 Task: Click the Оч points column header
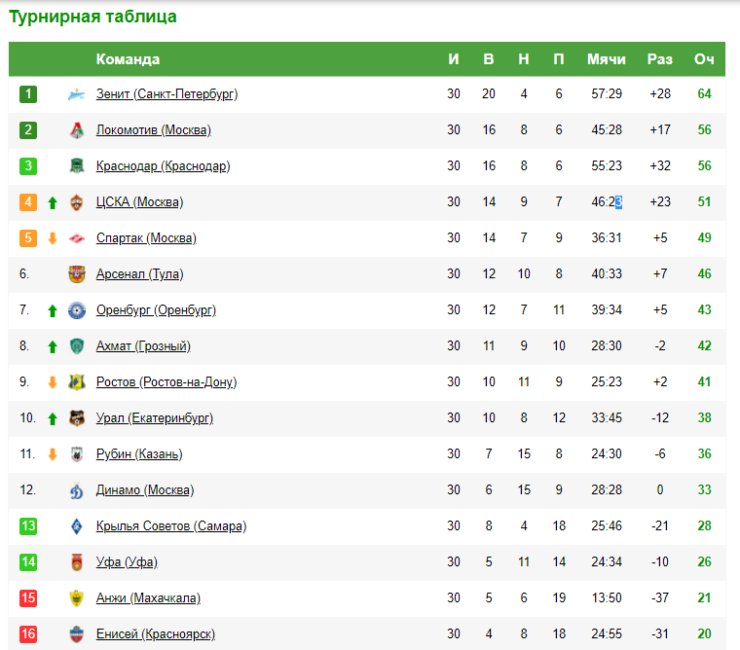coord(704,59)
